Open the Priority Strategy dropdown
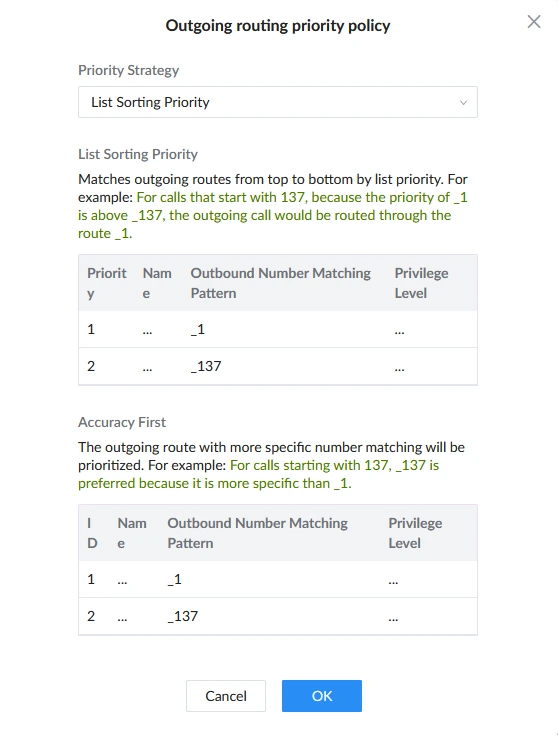Viewport: 558px width, 735px height. click(278, 102)
